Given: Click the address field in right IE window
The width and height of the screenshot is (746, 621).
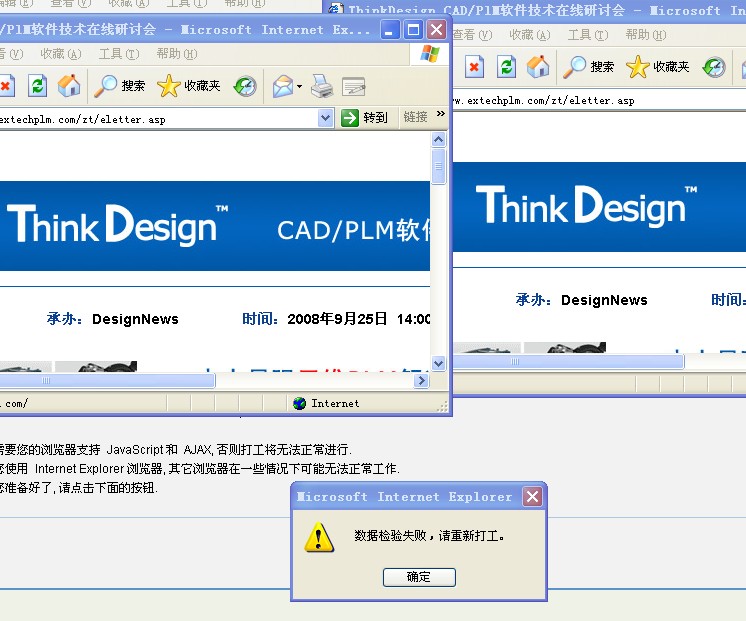Looking at the screenshot, I should (x=599, y=100).
